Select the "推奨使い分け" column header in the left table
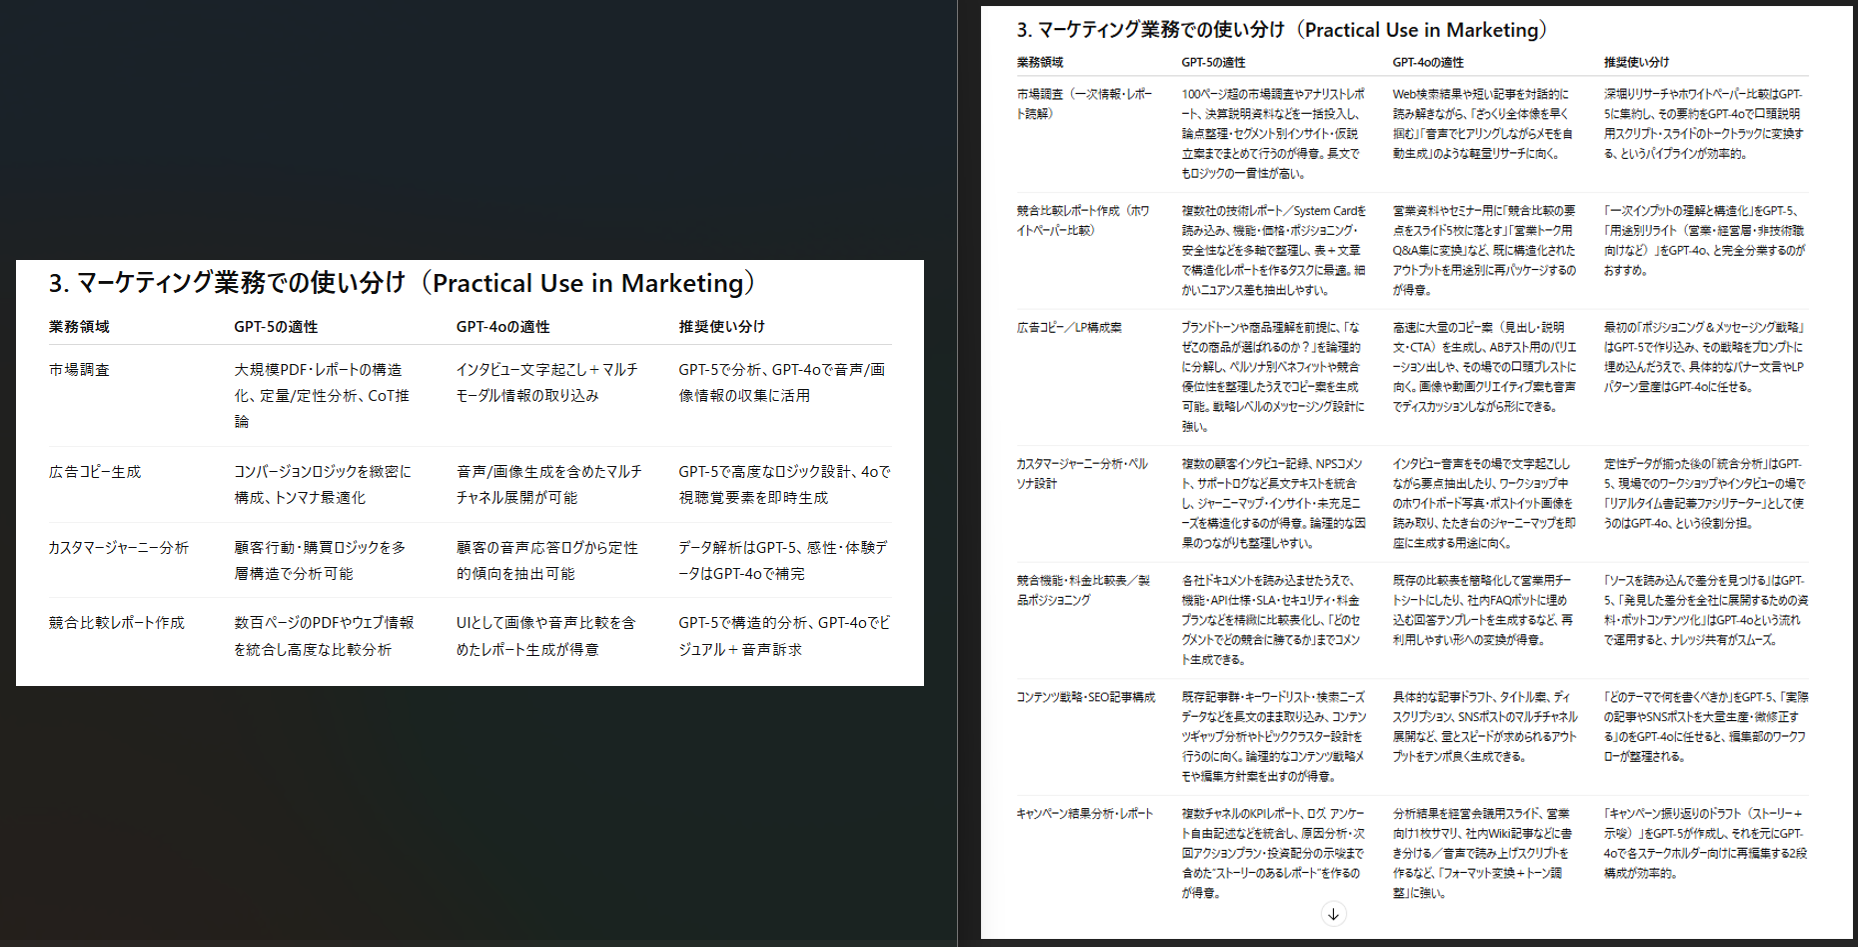 coord(722,327)
